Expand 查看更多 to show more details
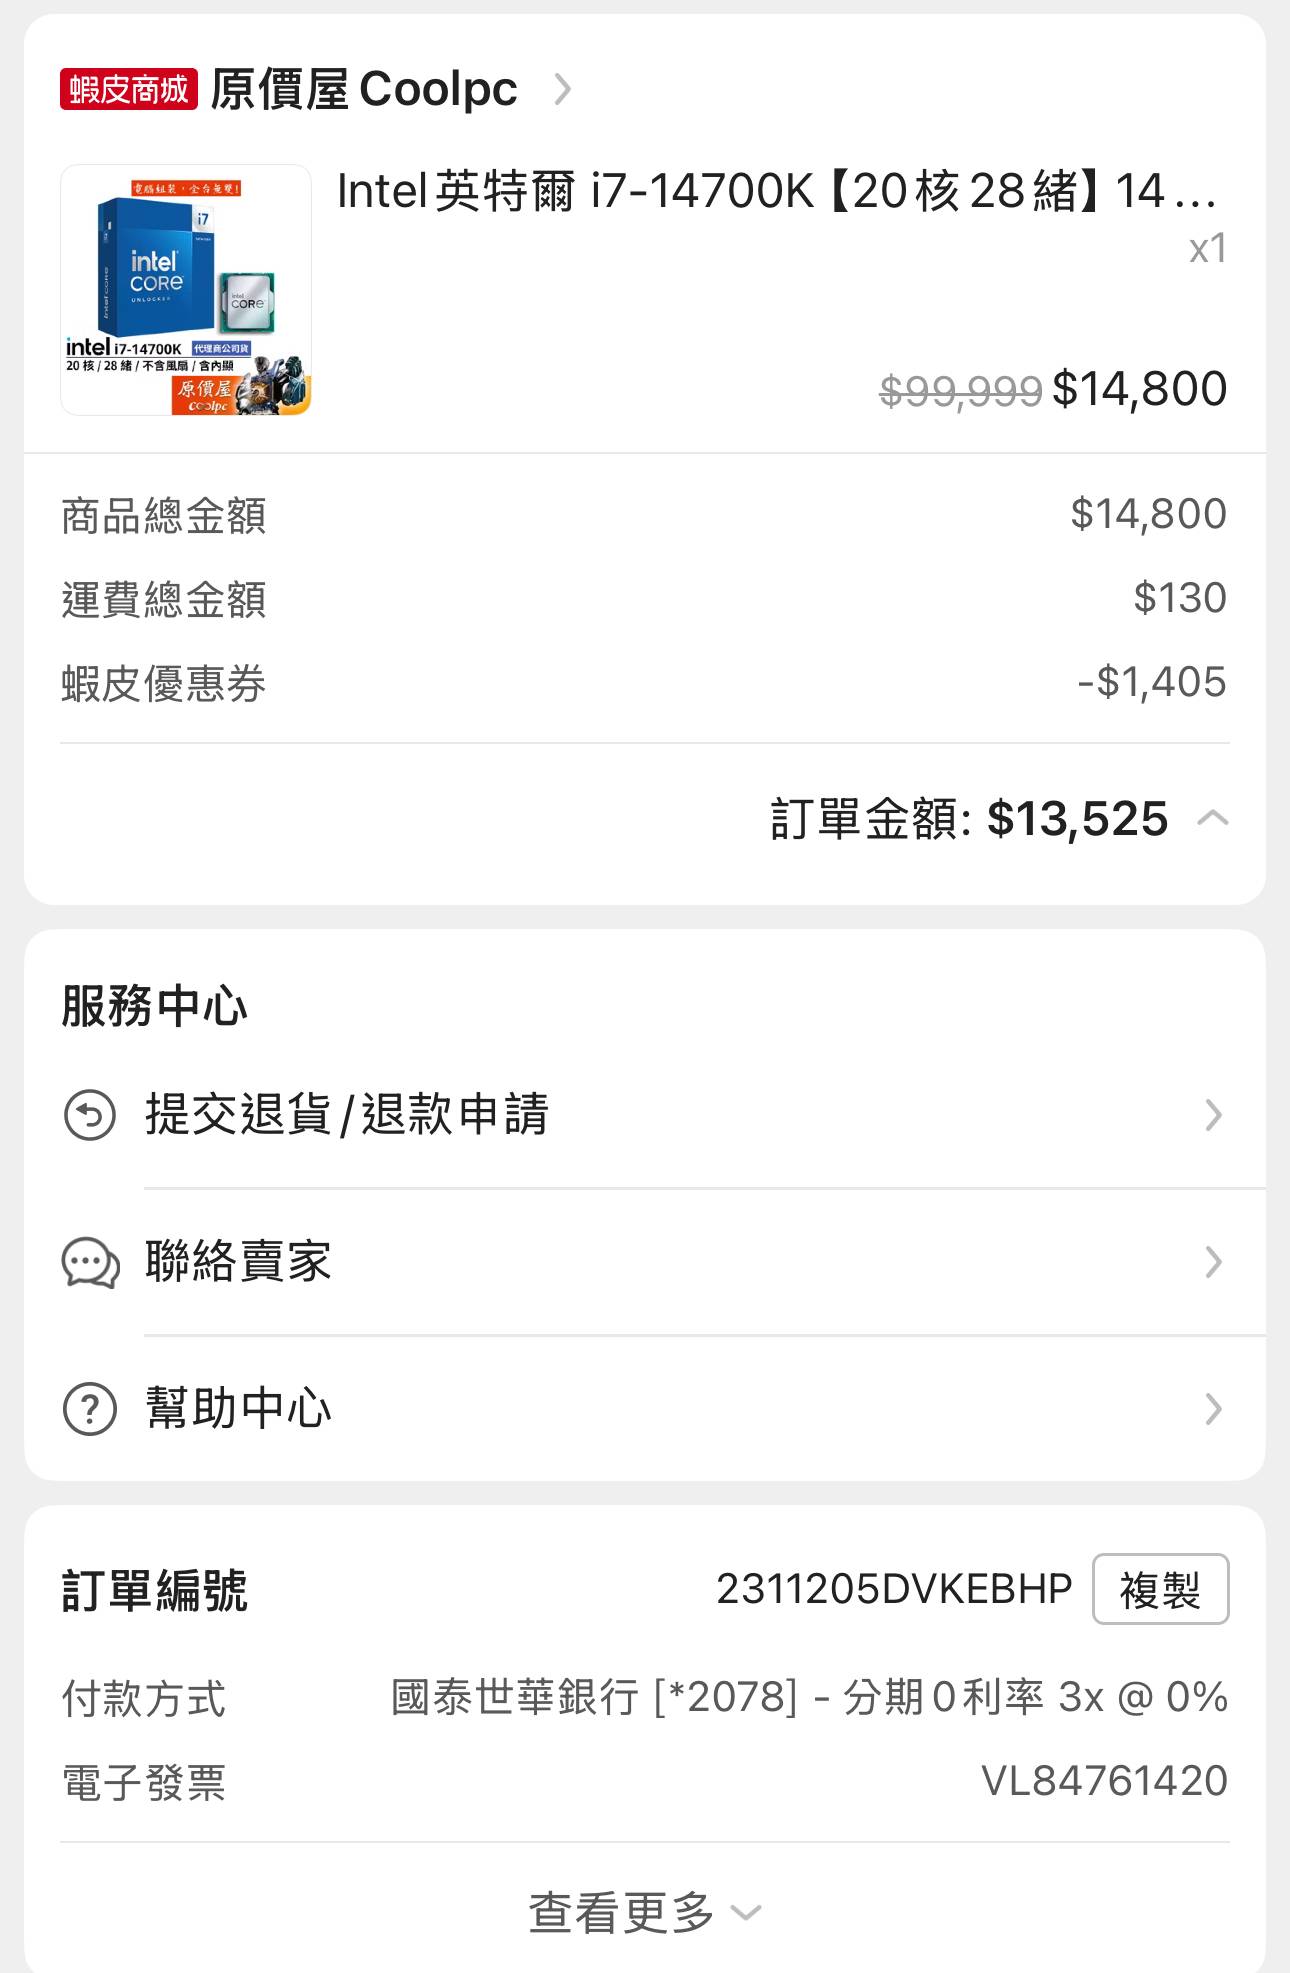 tap(645, 1912)
